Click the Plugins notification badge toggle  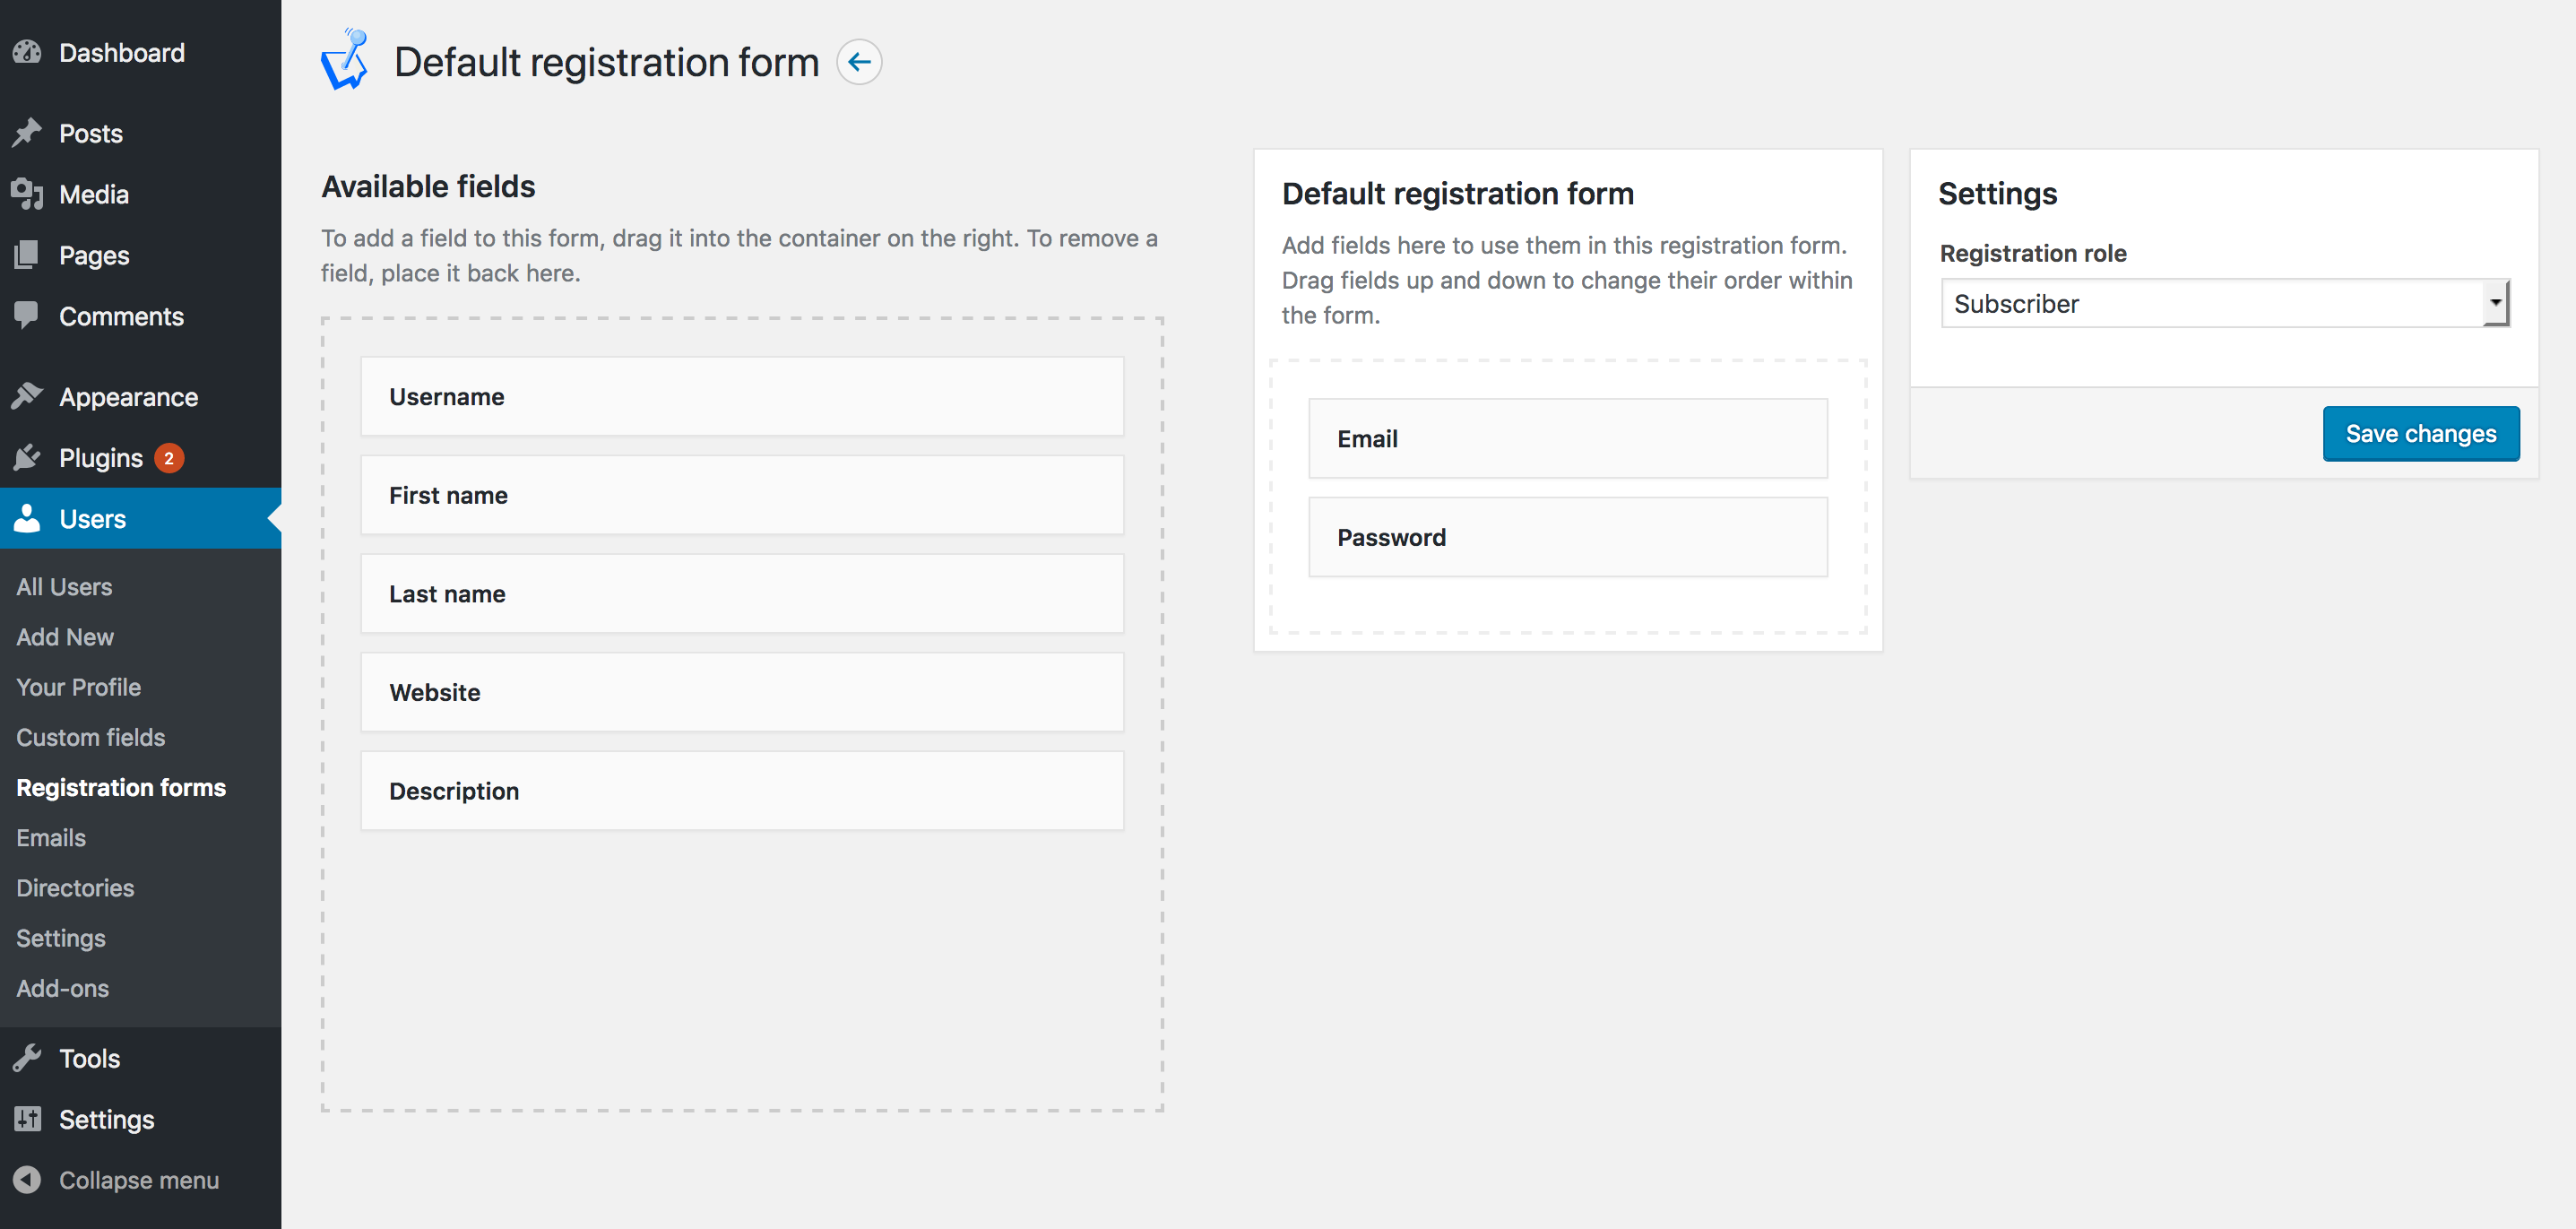click(171, 457)
